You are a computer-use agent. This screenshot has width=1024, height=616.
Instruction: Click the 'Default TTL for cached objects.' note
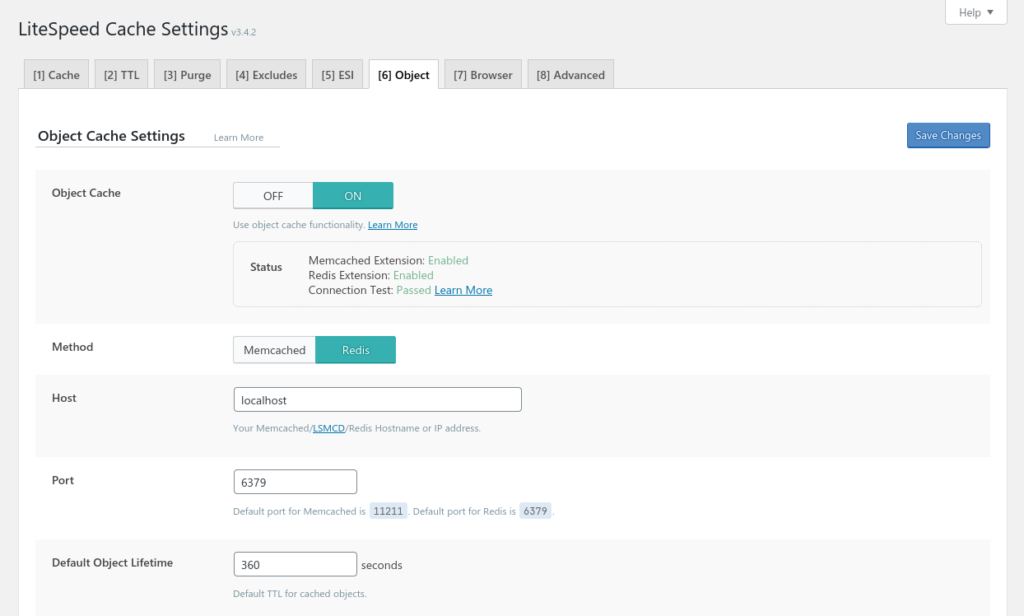[300, 594]
